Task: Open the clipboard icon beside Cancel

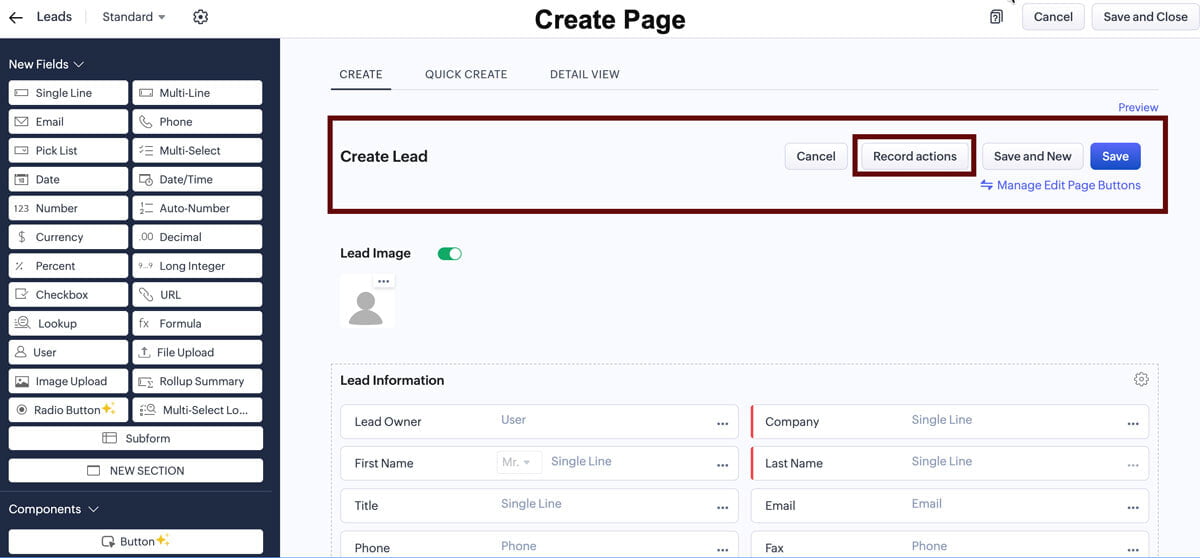Action: pos(996,17)
